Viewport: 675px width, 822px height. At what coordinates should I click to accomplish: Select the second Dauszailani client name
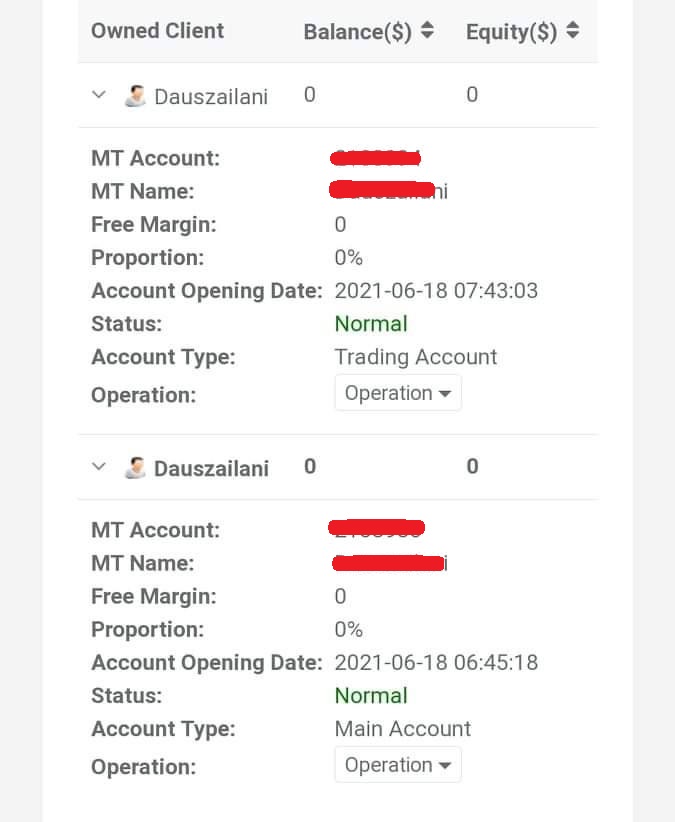pyautogui.click(x=211, y=469)
